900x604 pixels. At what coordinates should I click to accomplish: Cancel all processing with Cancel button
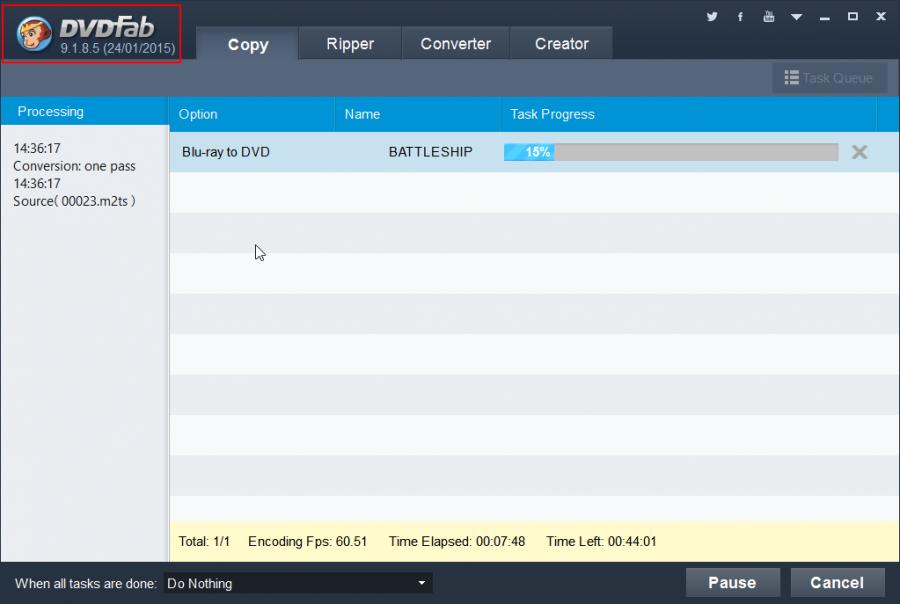[x=837, y=583]
